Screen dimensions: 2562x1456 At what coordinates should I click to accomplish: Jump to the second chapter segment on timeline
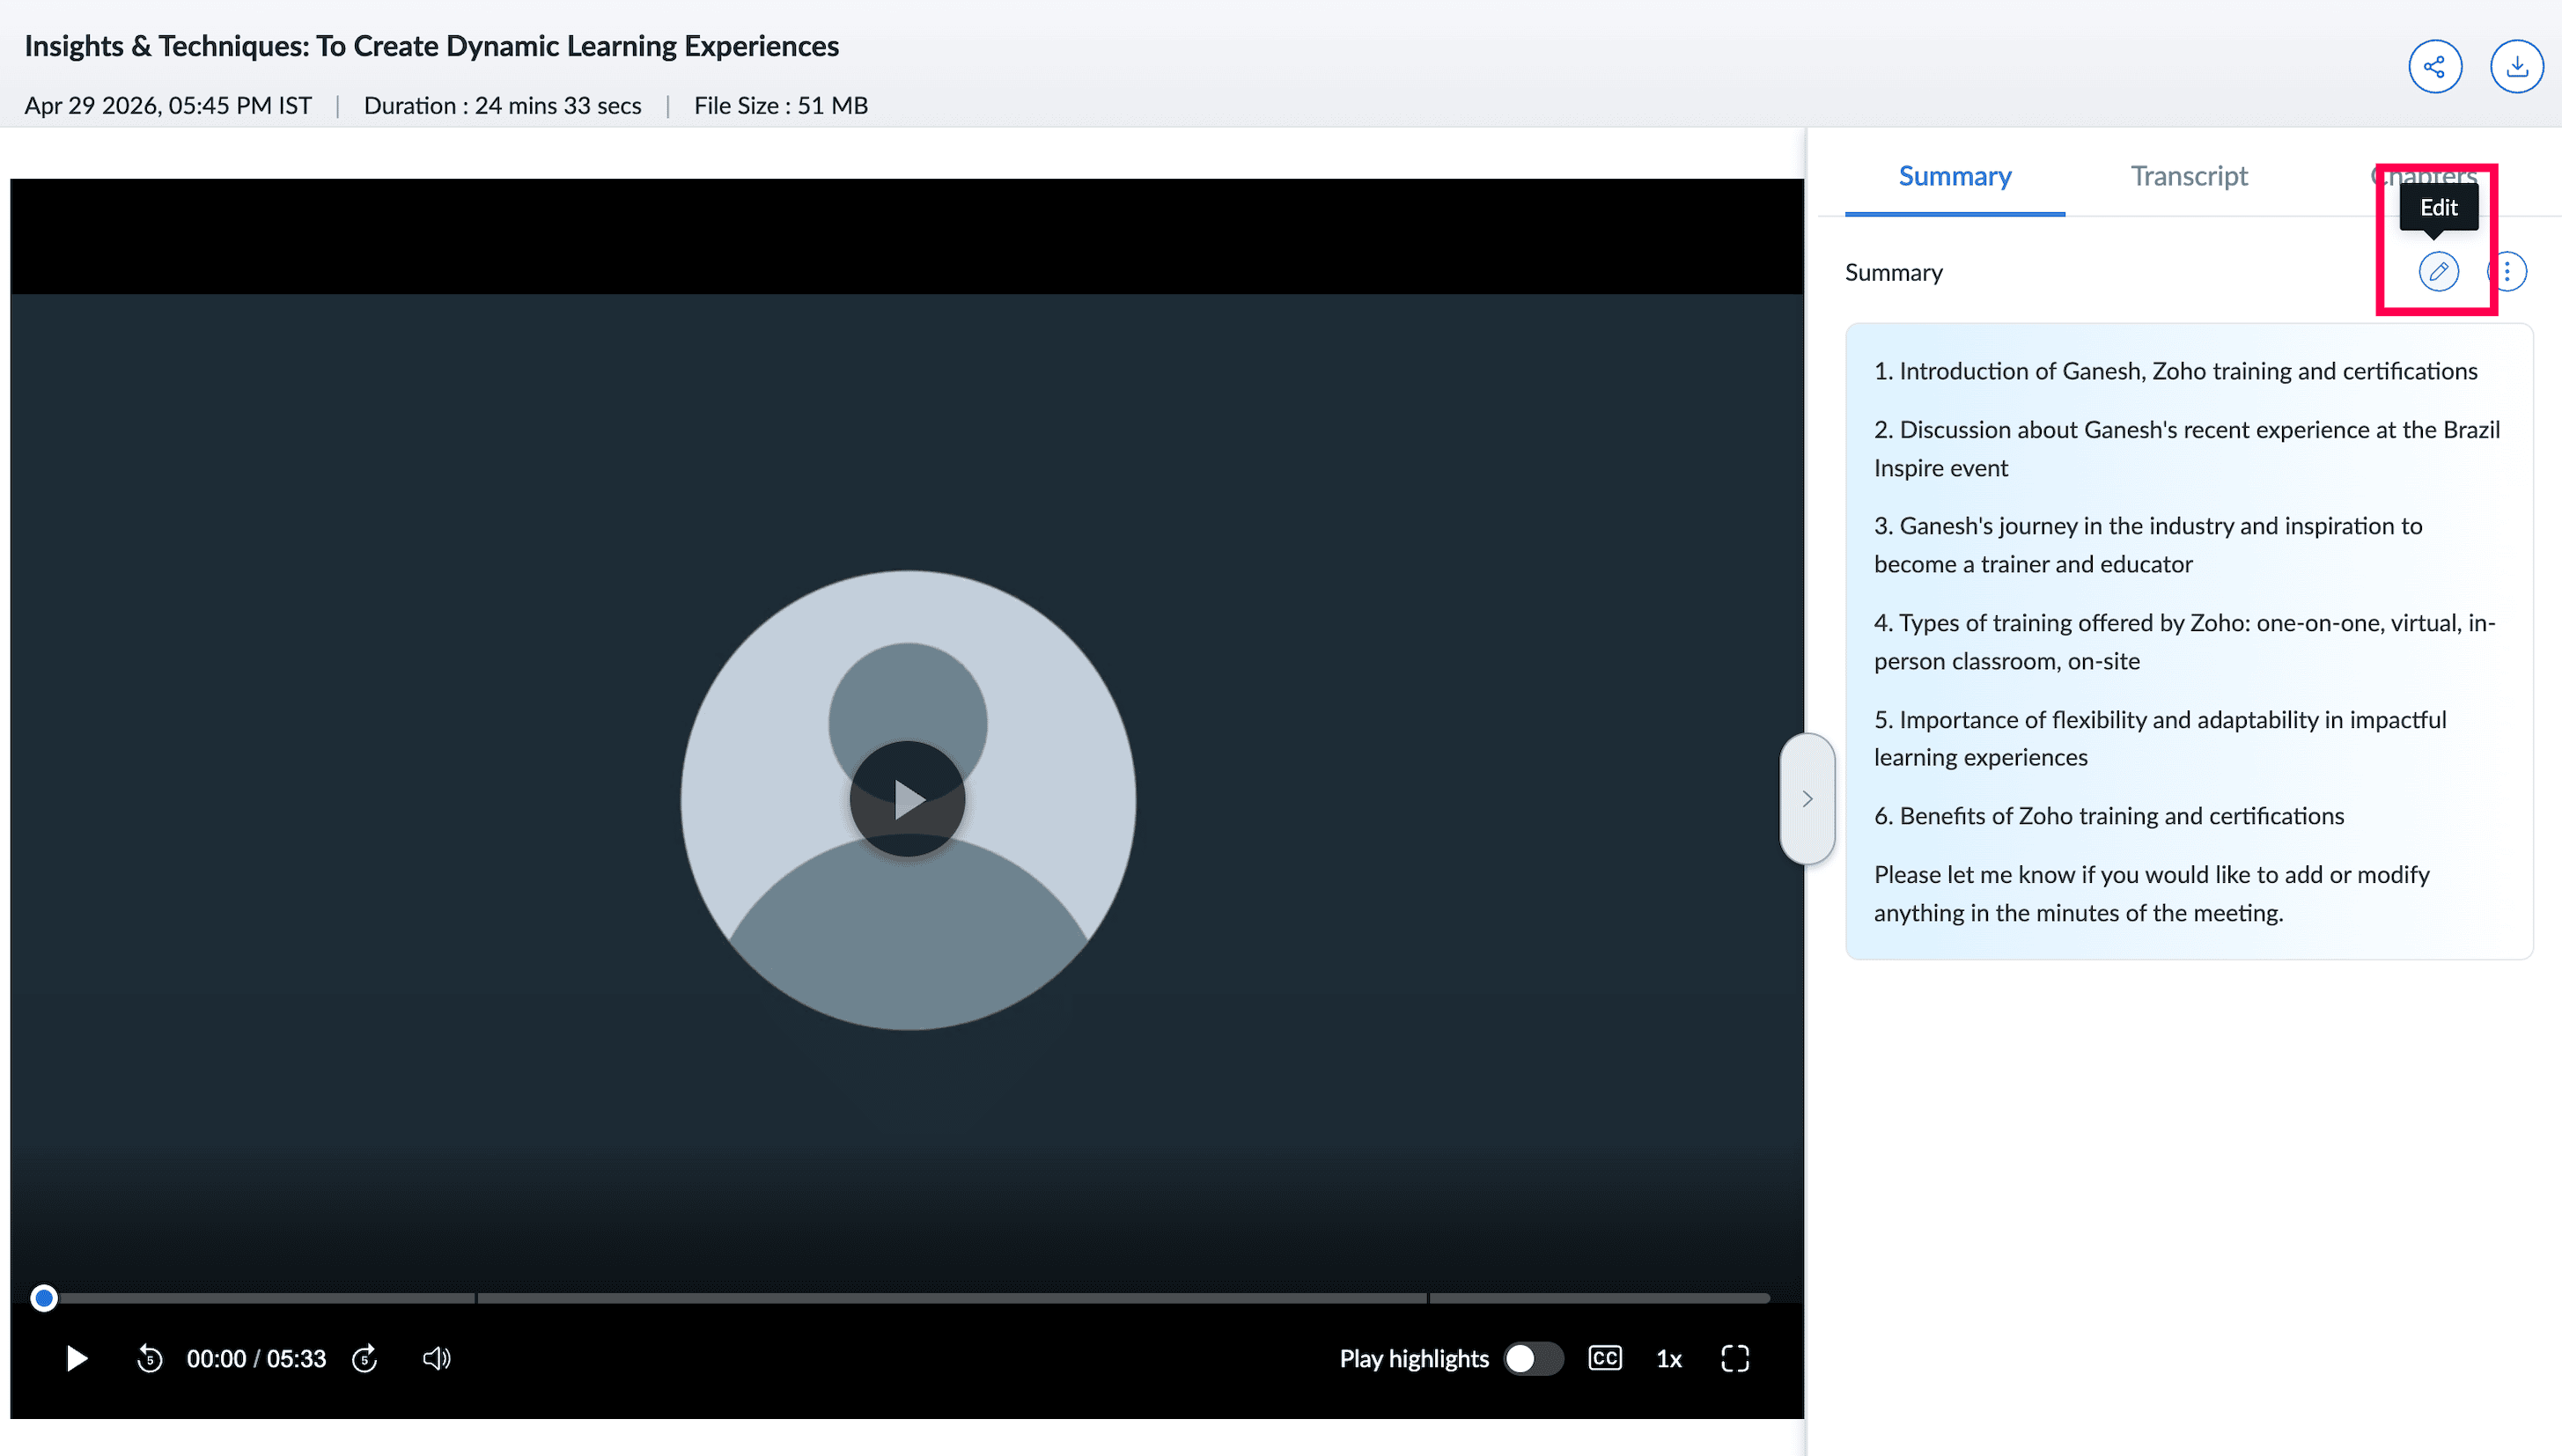click(952, 1298)
